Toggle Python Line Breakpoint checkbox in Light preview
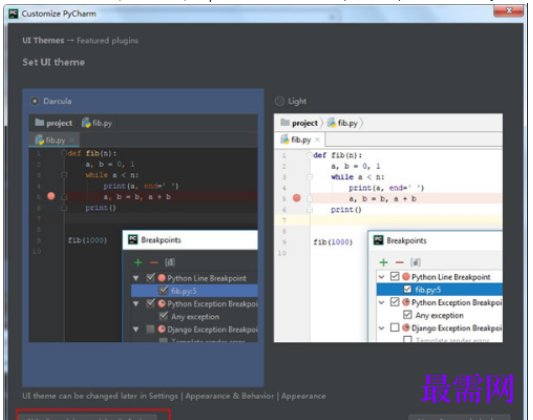 click(x=395, y=276)
